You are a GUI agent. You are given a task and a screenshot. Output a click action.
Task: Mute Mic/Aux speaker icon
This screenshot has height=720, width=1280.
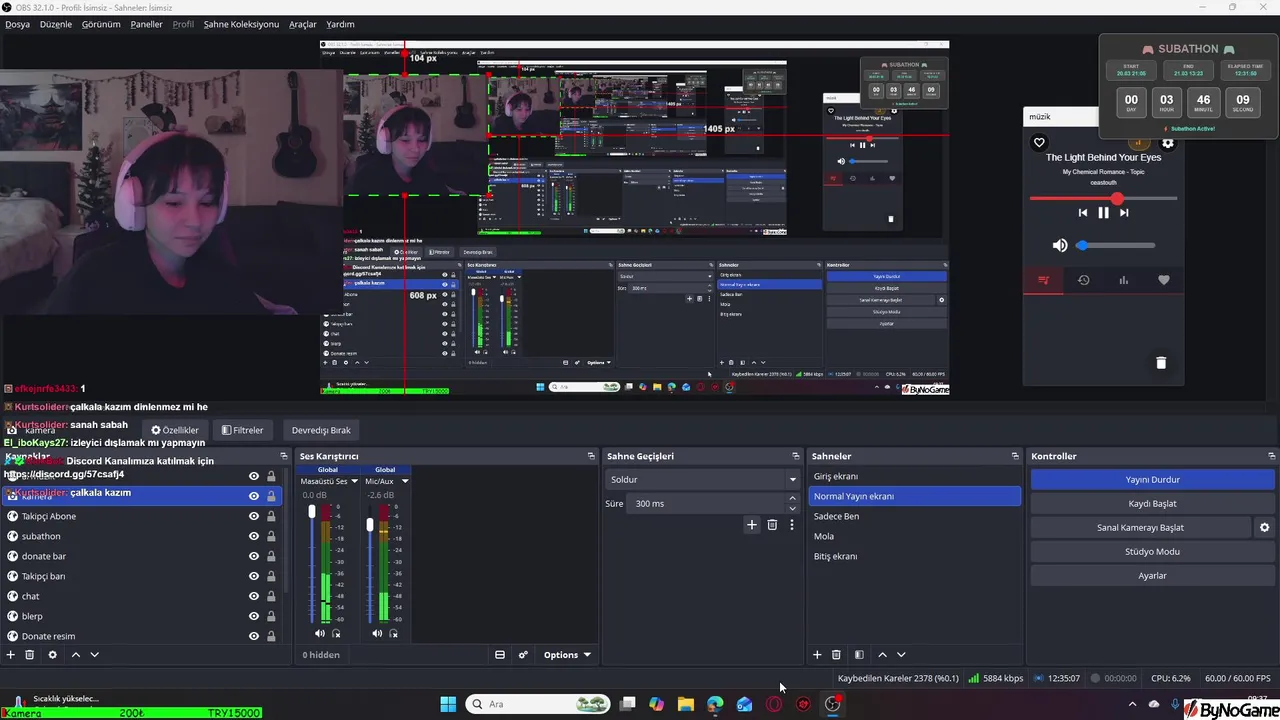[377, 633]
